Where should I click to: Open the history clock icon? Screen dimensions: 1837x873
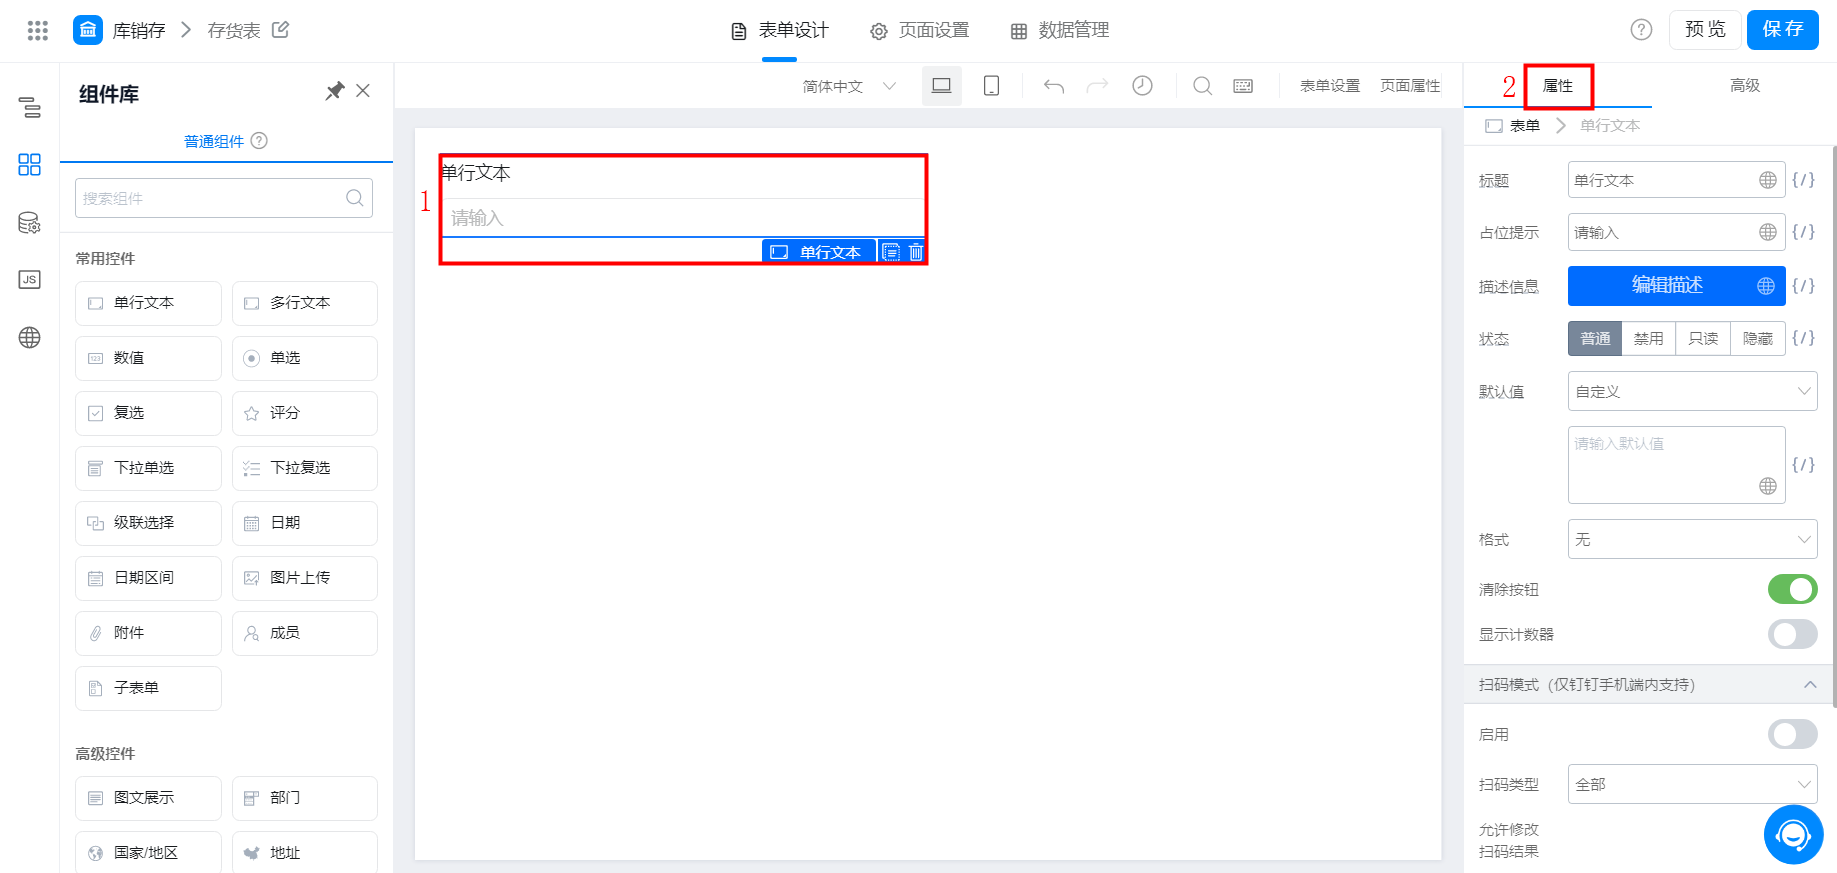[1142, 86]
